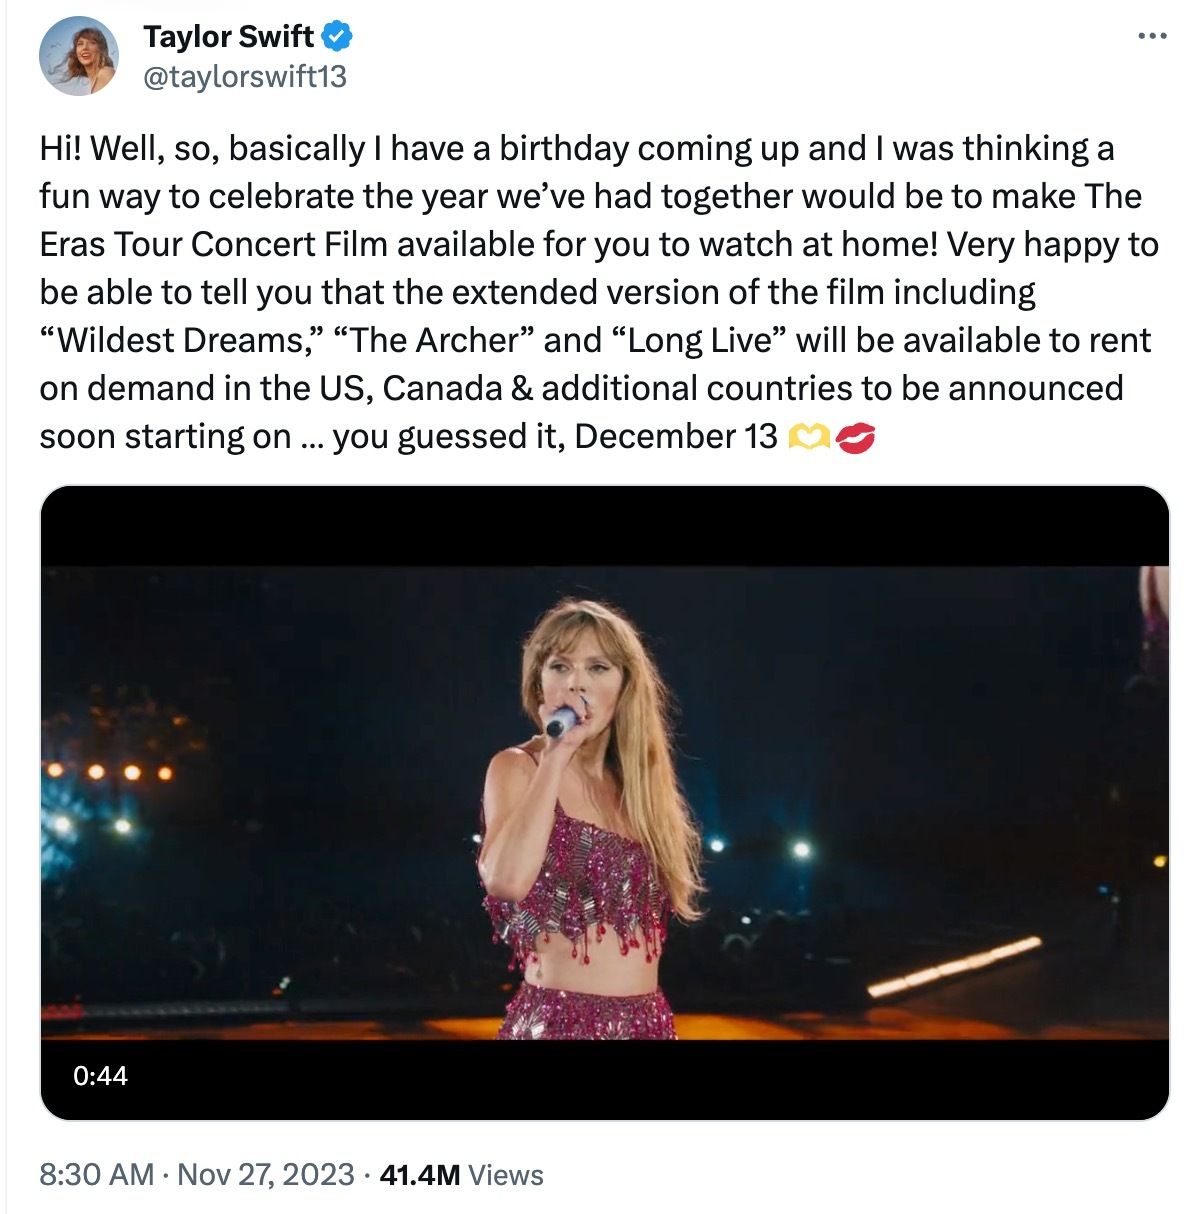The height and width of the screenshot is (1214, 1188).
Task: Open the @taylorswift13 handle link
Action: click(x=244, y=77)
